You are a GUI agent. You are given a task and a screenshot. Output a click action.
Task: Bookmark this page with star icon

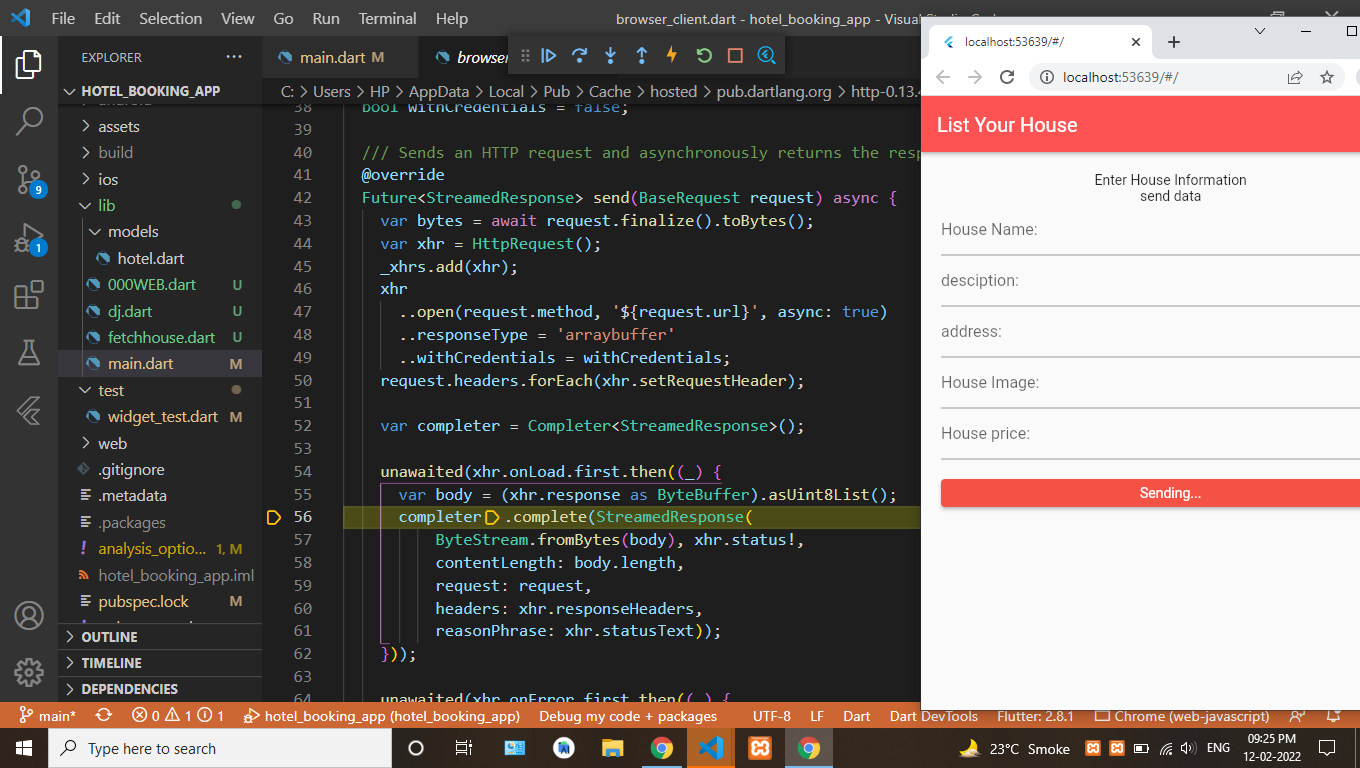1327,77
